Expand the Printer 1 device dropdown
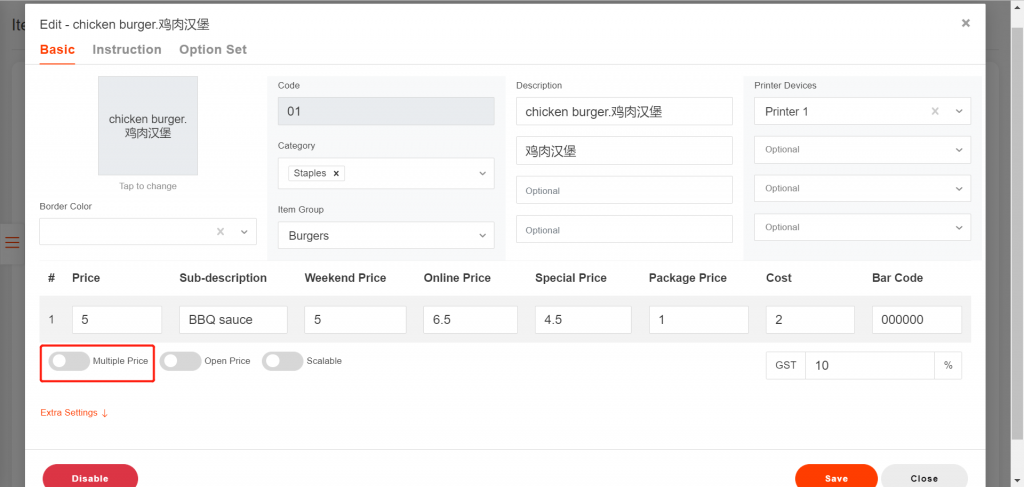The width and height of the screenshot is (1024, 487). (x=958, y=112)
